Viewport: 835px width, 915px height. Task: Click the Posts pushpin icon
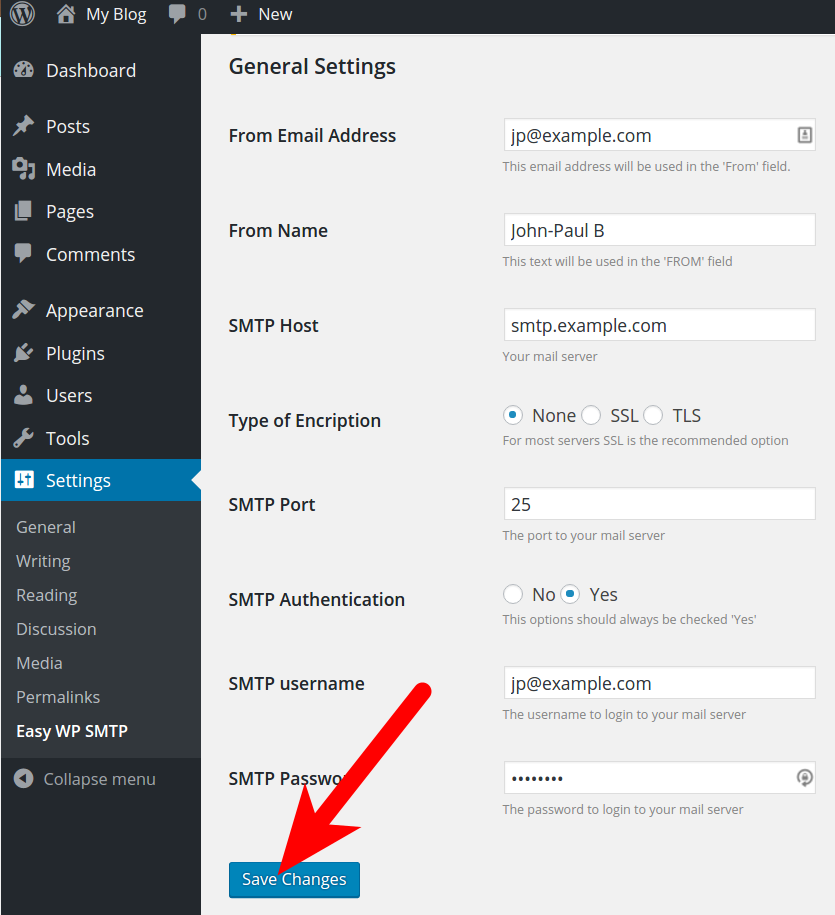(24, 126)
